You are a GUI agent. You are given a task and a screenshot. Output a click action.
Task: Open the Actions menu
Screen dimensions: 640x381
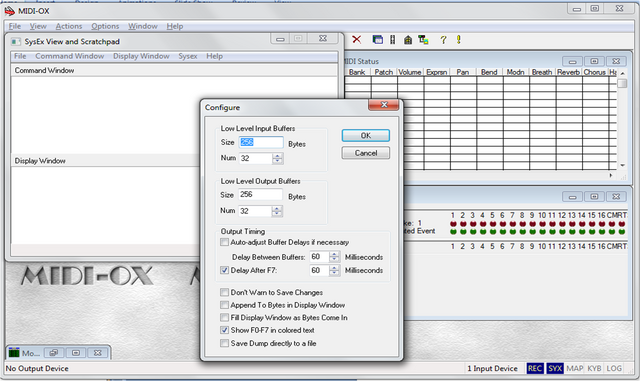point(69,26)
